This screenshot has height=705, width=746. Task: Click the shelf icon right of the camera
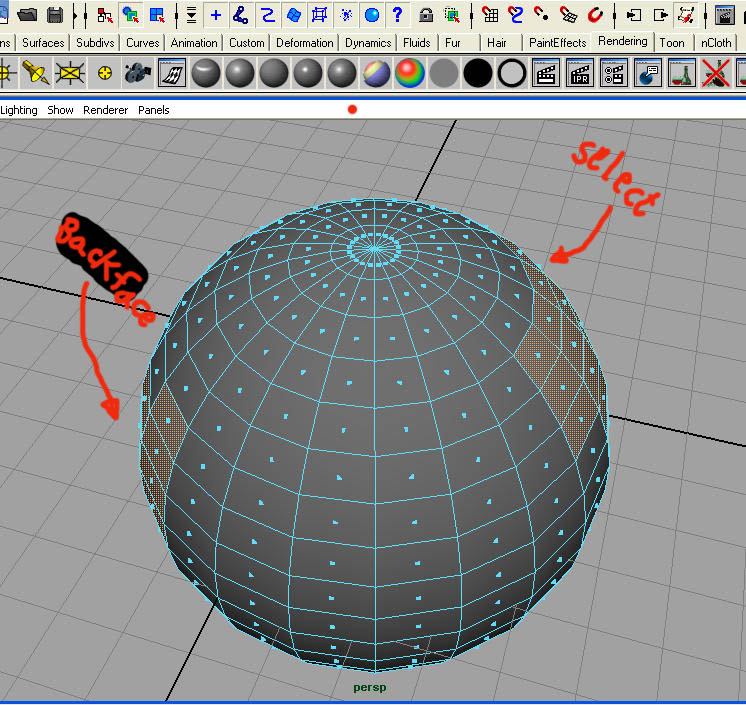click(171, 73)
